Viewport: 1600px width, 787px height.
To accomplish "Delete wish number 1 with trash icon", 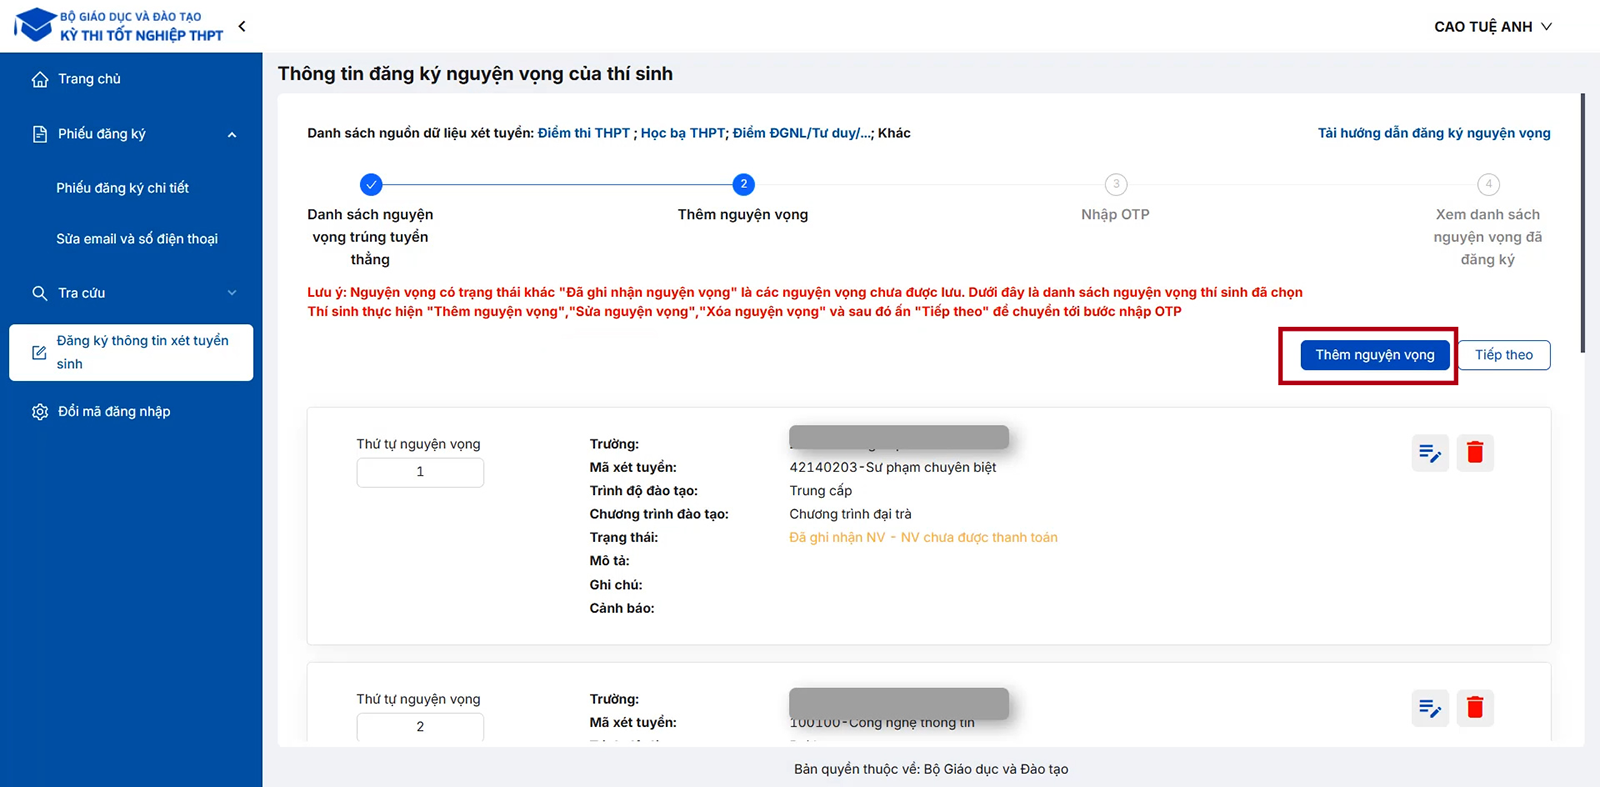I will pyautogui.click(x=1475, y=453).
